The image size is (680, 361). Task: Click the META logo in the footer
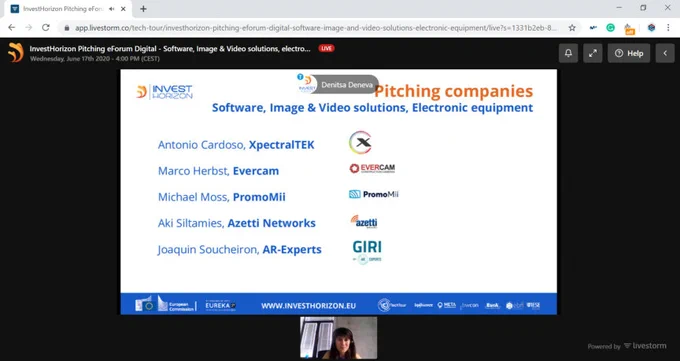pyautogui.click(x=446, y=305)
